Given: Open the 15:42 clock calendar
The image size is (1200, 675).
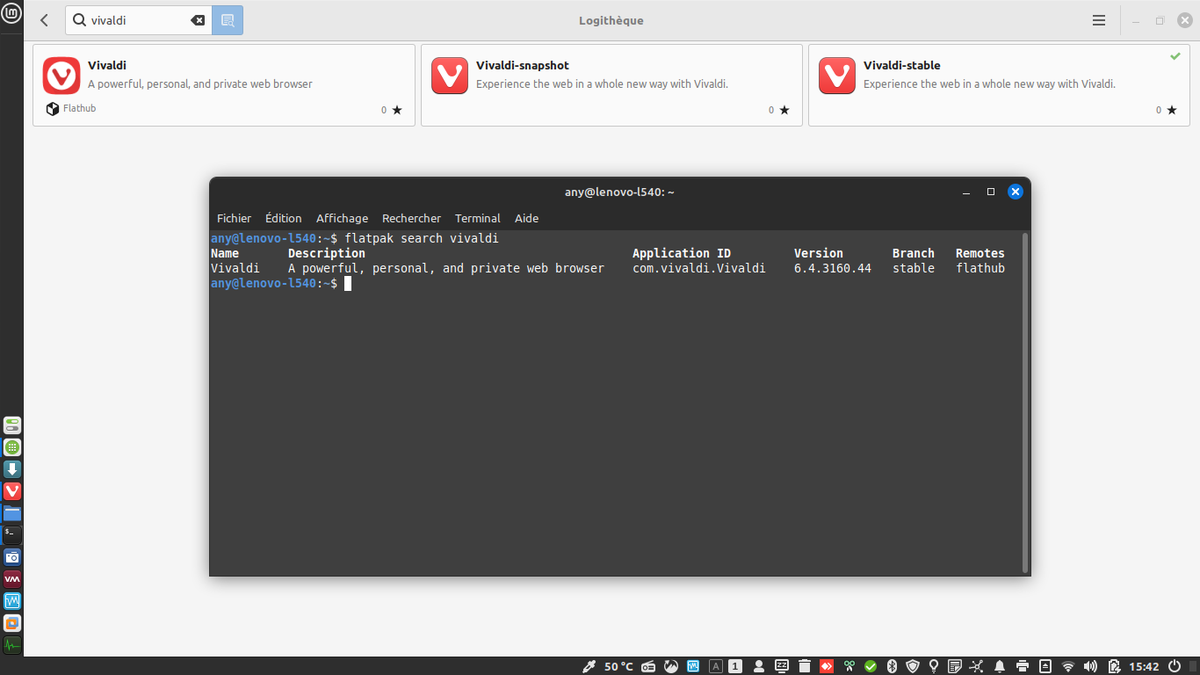Looking at the screenshot, I should [x=1144, y=666].
